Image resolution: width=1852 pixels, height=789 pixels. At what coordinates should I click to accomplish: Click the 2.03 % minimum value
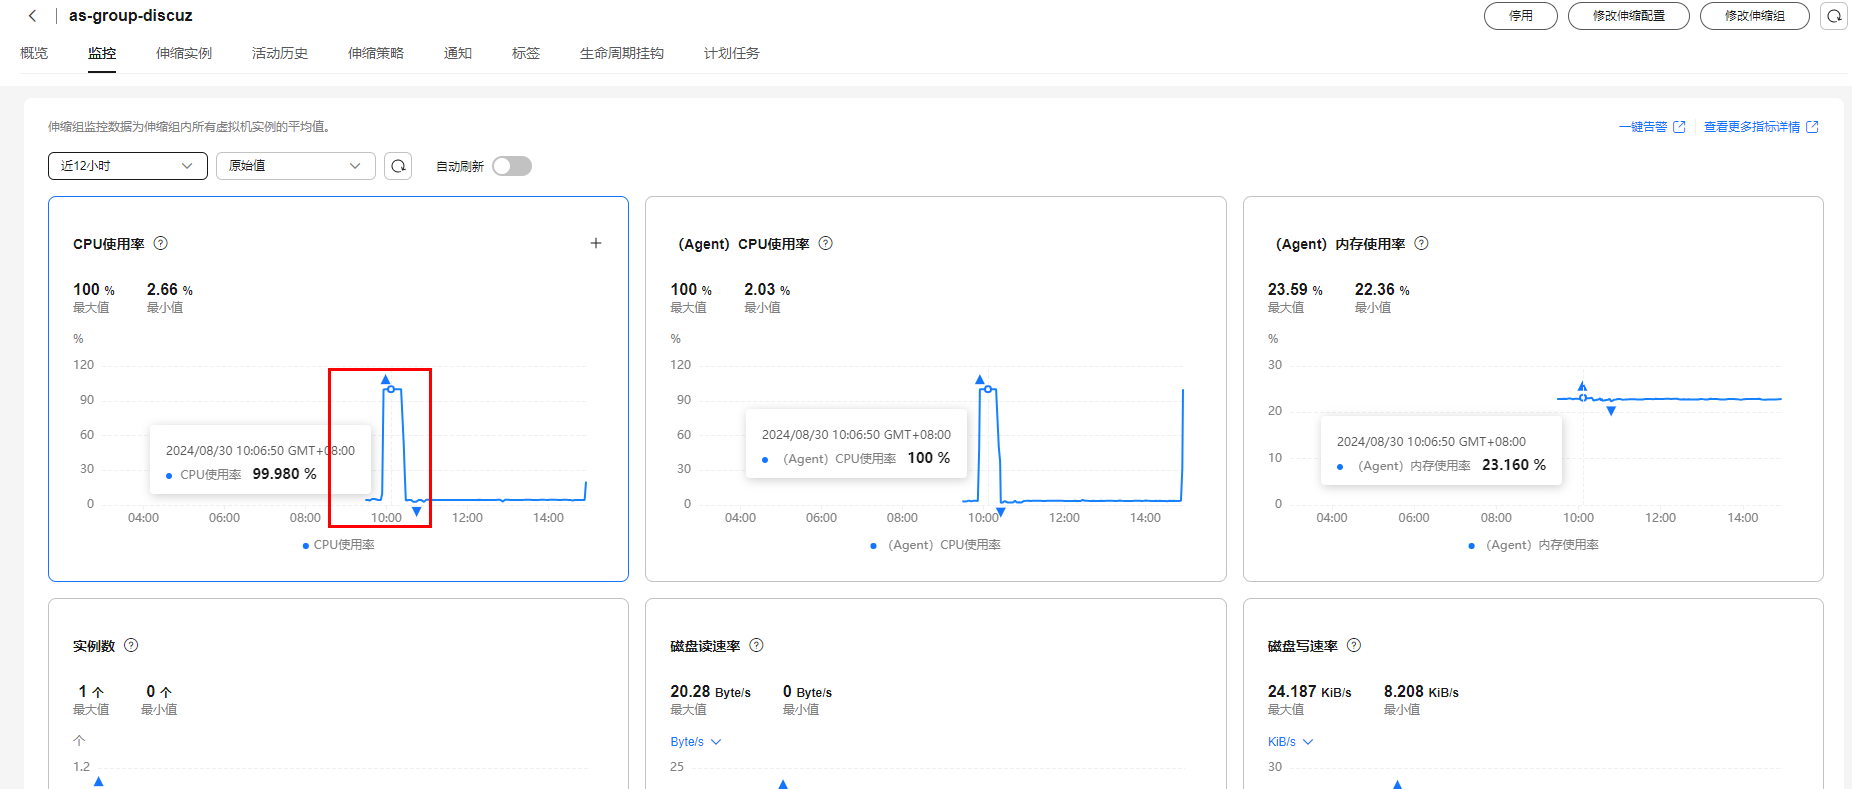(x=767, y=290)
